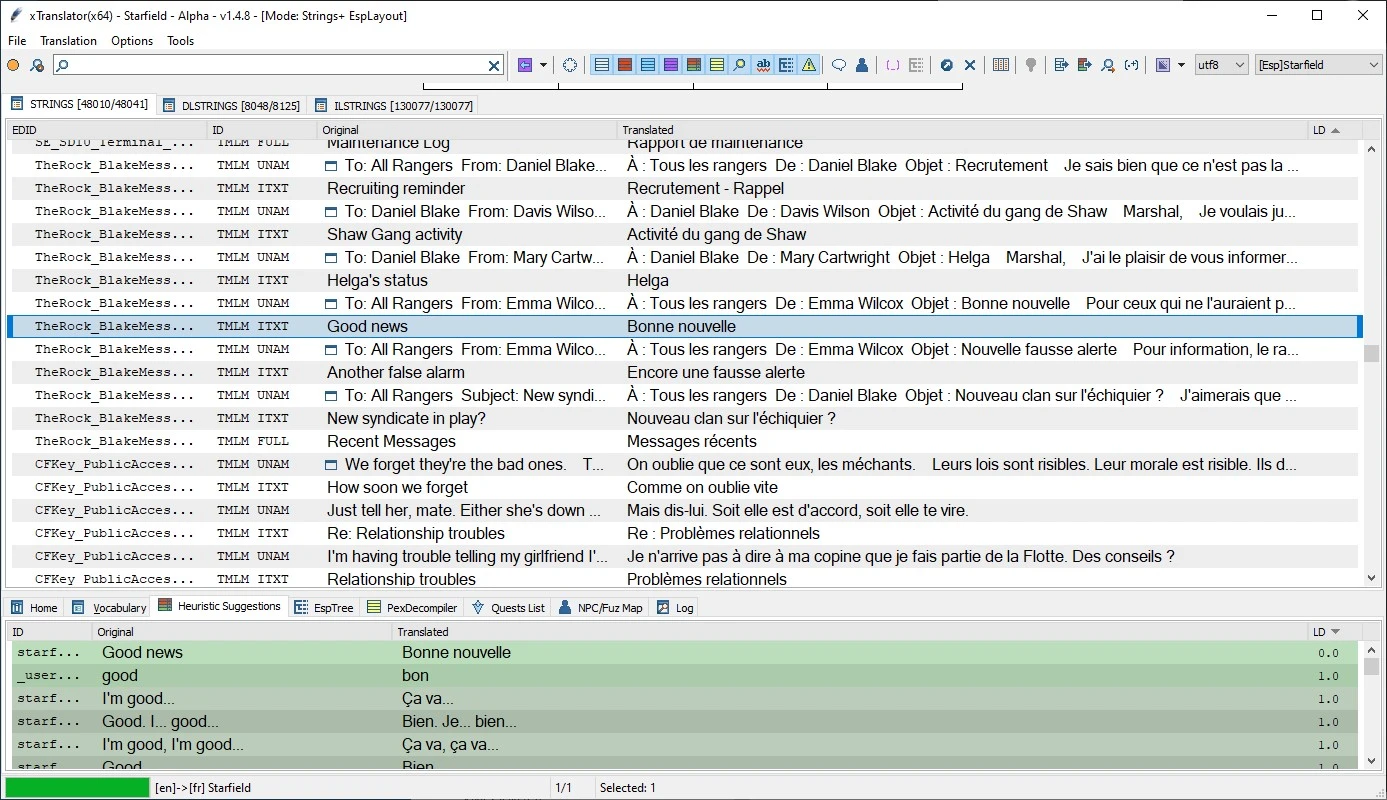
Task: Toggle the yellow lines filter button
Action: click(717, 65)
